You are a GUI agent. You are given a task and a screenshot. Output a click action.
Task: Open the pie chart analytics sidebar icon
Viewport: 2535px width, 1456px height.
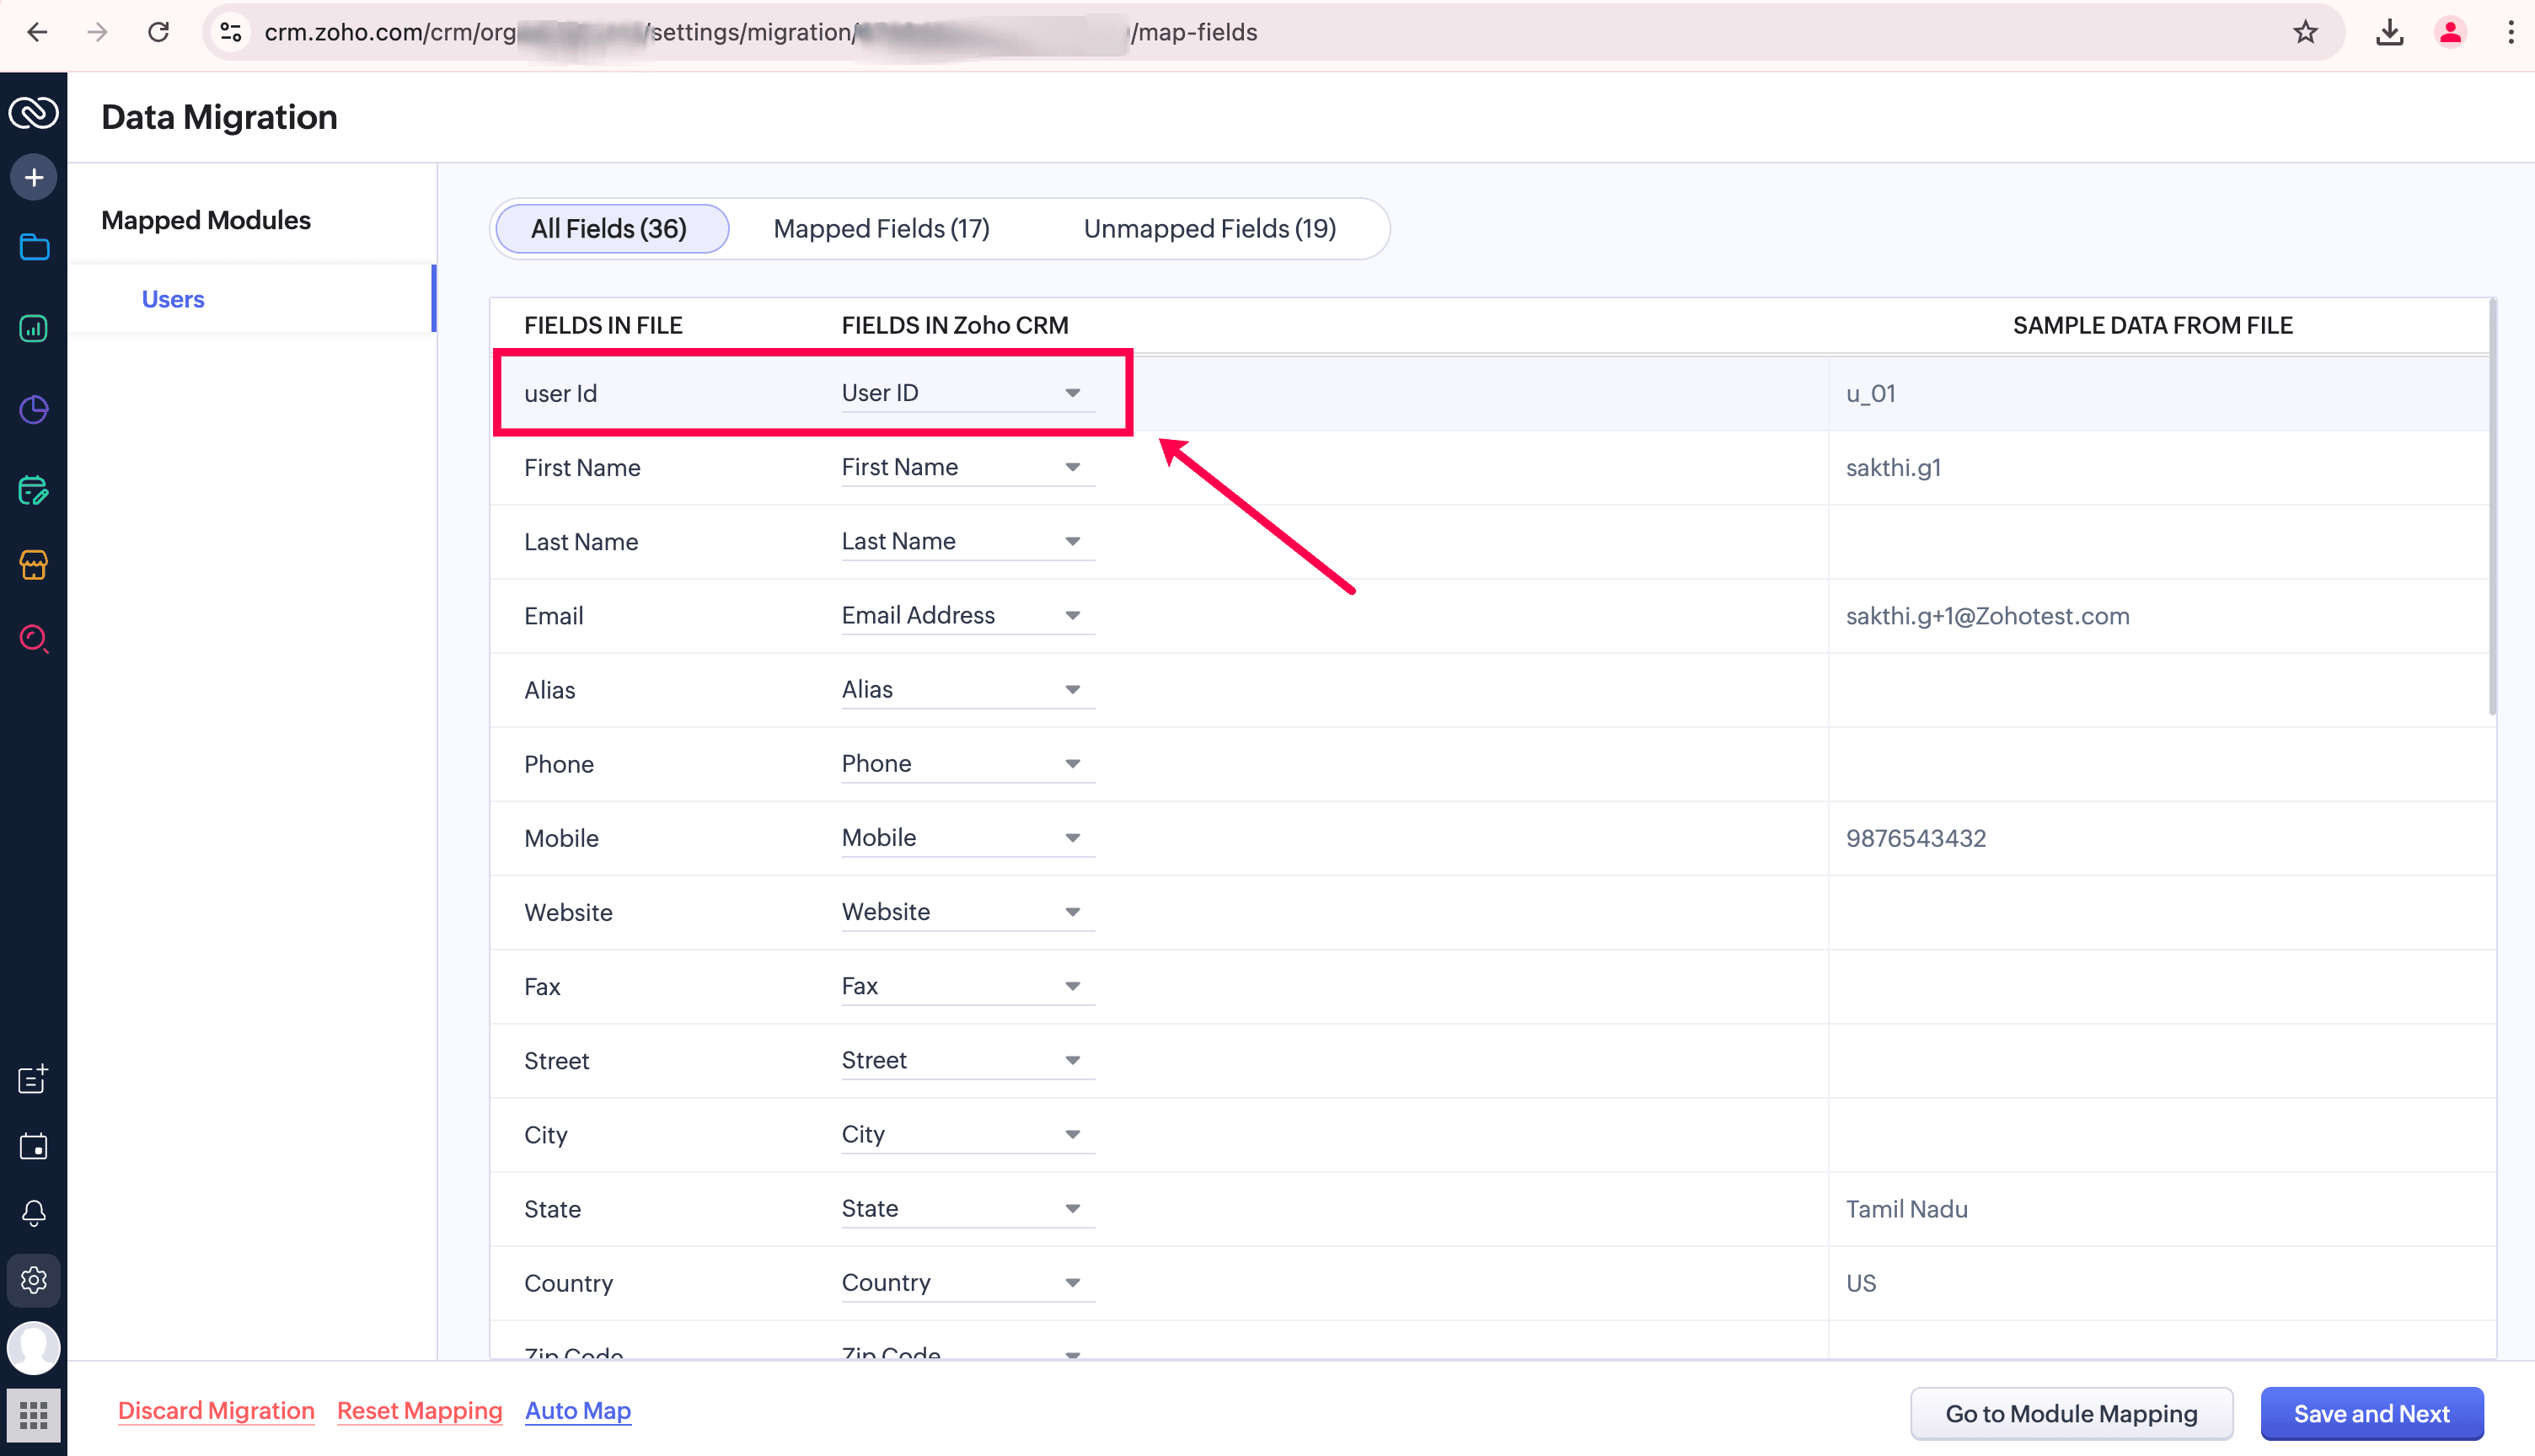[34, 409]
